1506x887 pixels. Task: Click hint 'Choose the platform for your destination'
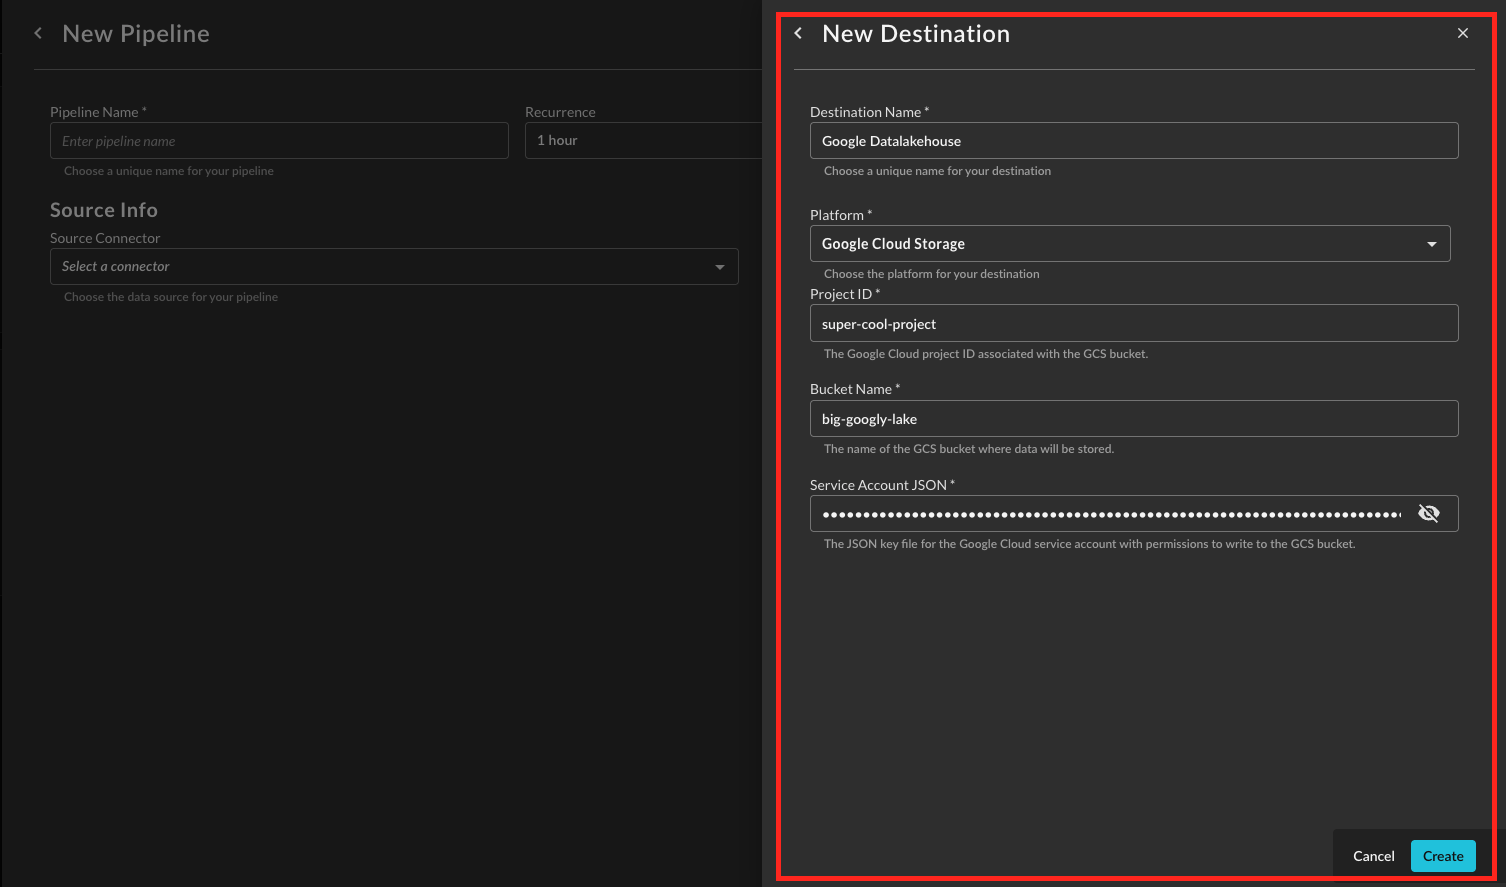point(931,274)
